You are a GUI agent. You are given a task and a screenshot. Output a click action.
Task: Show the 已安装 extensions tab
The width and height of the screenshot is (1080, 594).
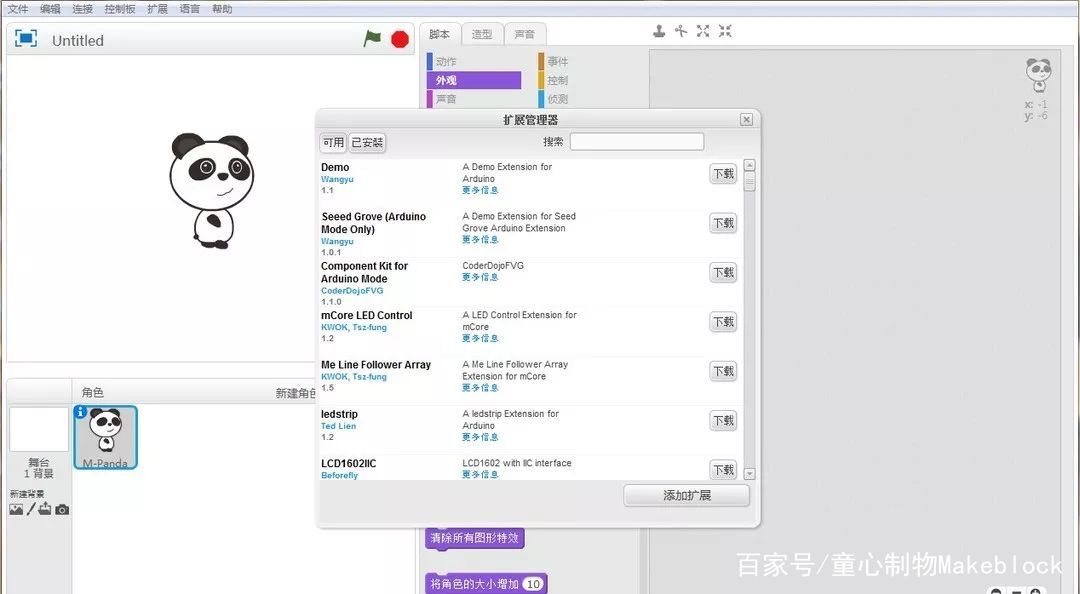tap(367, 143)
